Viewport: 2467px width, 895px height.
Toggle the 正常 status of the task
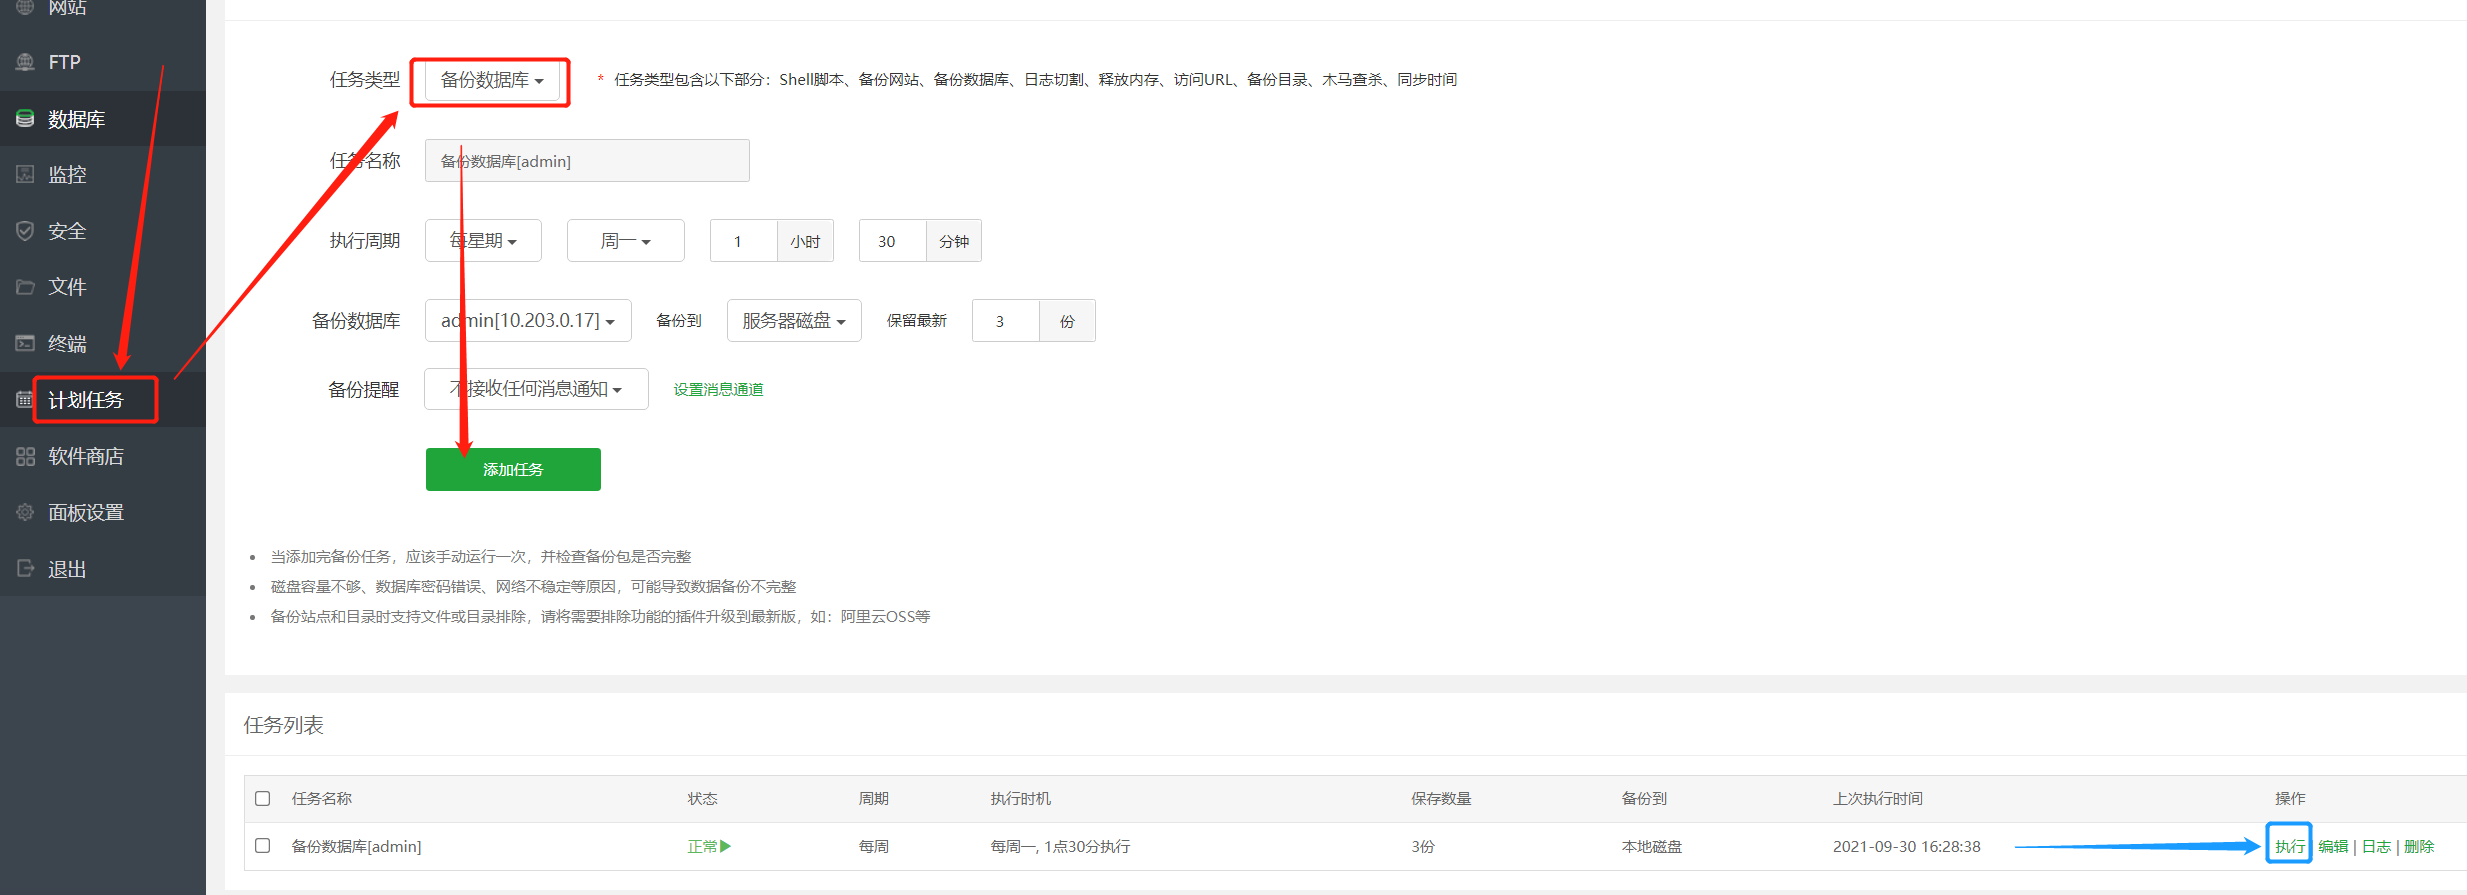pyautogui.click(x=708, y=846)
